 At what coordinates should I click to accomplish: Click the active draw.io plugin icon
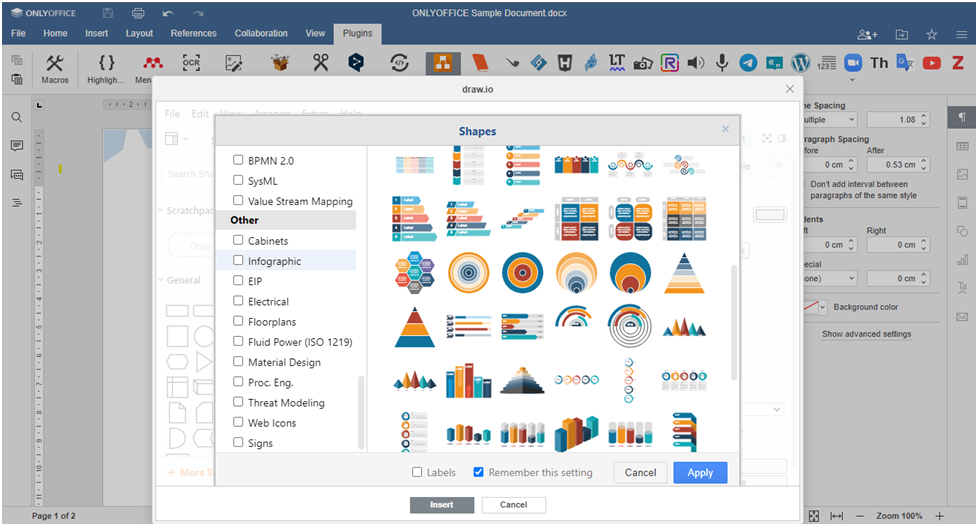tap(443, 63)
